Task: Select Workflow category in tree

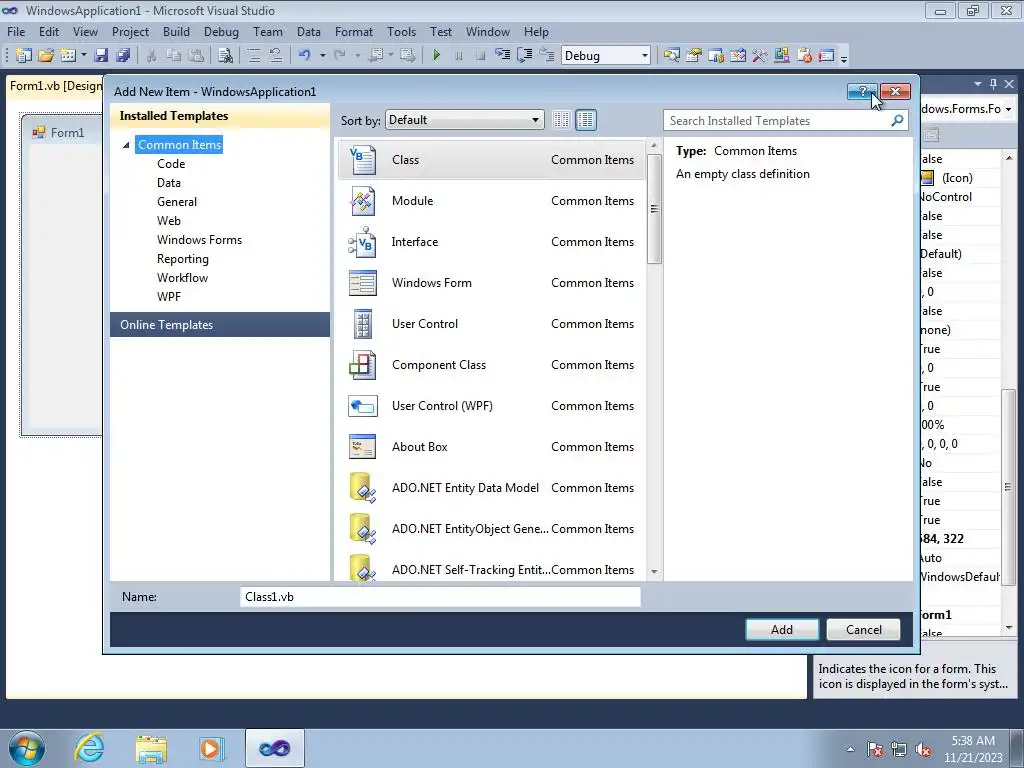Action: [182, 278]
